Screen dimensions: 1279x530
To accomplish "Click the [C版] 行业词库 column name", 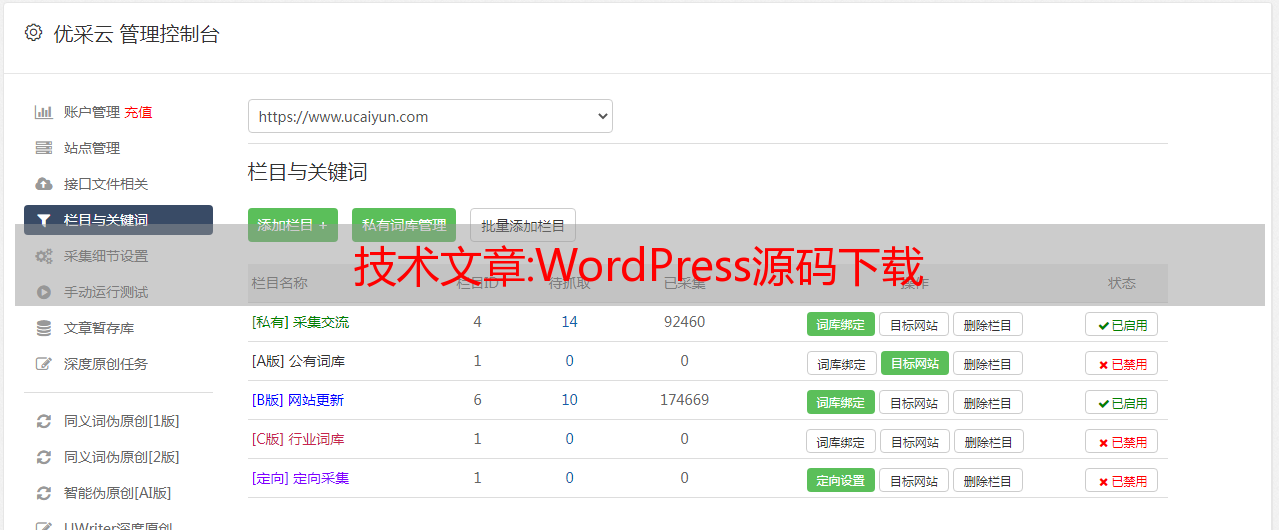I will [x=298, y=439].
